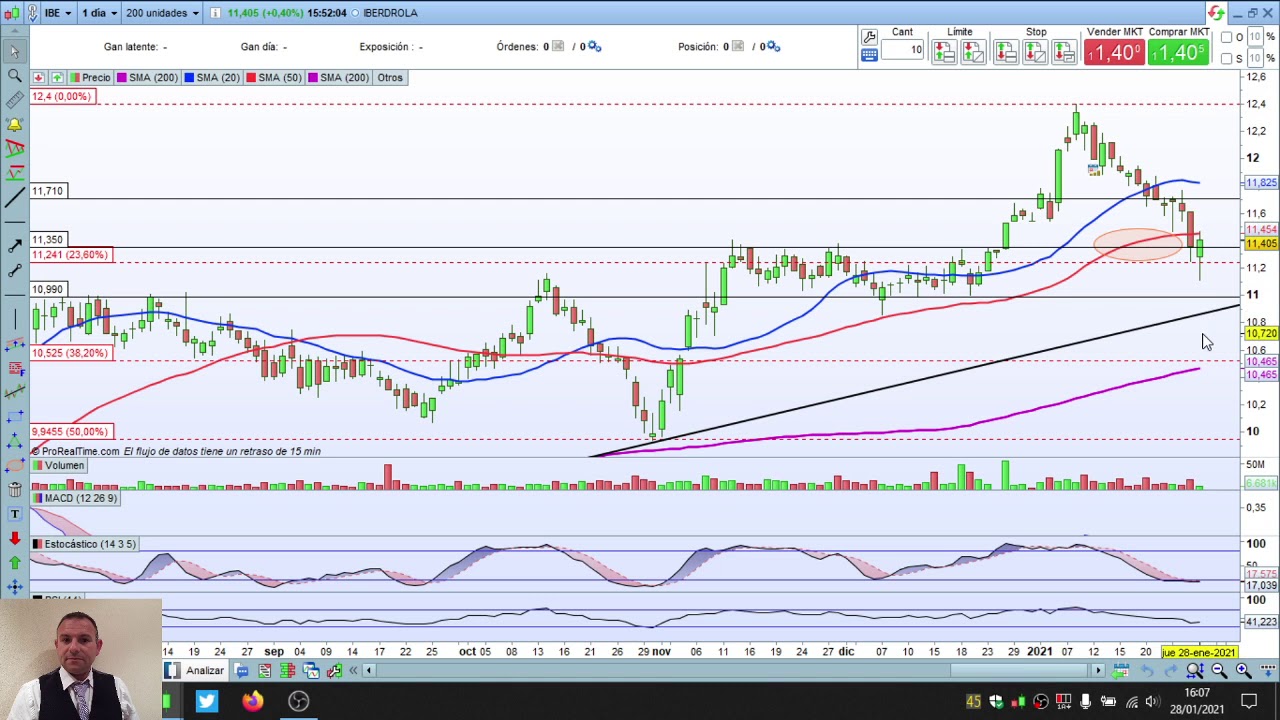Click the Comprar MKT buy button
1280x720 pixels.
coord(1177,52)
